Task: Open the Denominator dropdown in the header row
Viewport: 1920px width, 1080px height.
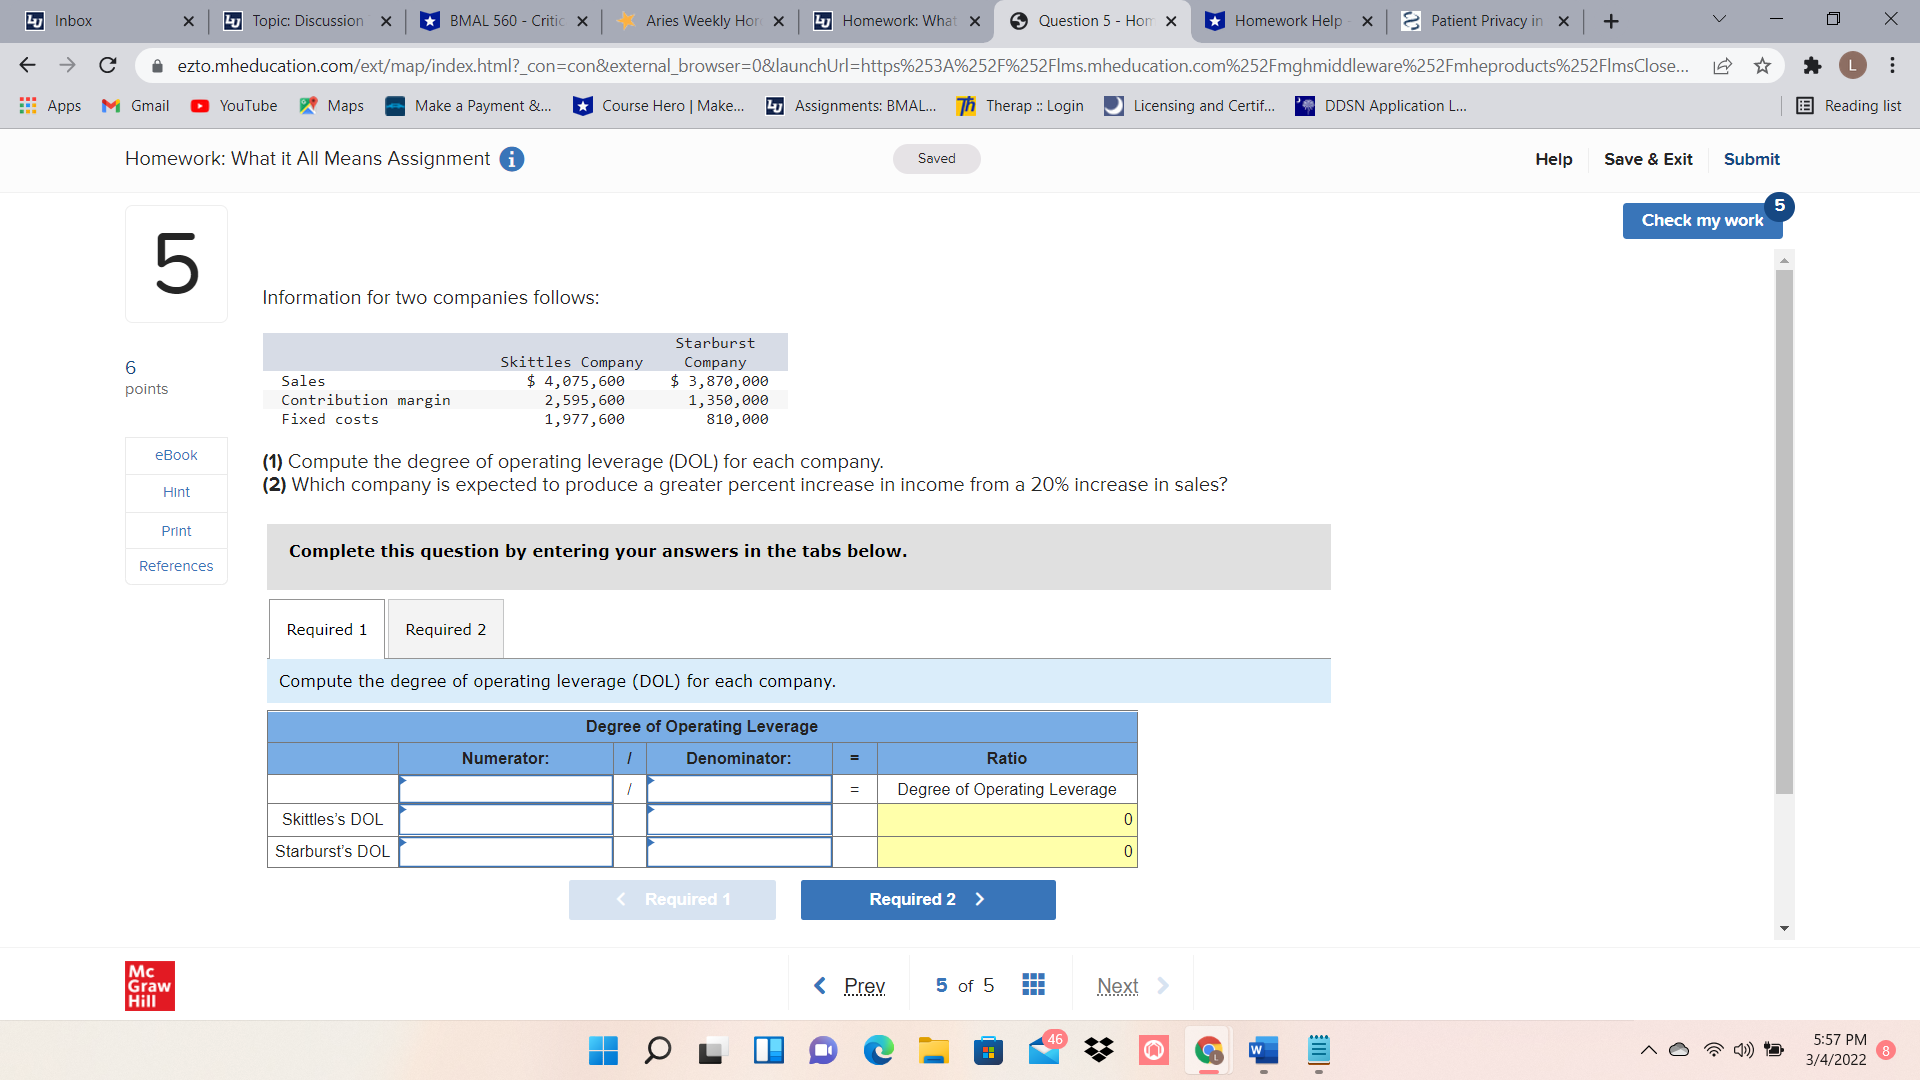Action: click(739, 789)
